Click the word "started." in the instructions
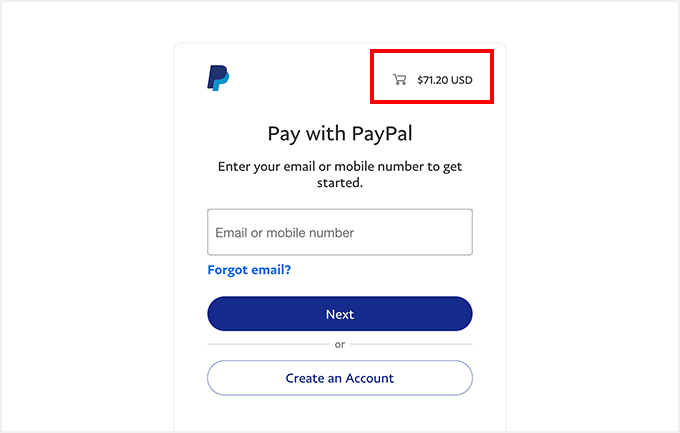Screen dimensions: 680x433 point(340,183)
